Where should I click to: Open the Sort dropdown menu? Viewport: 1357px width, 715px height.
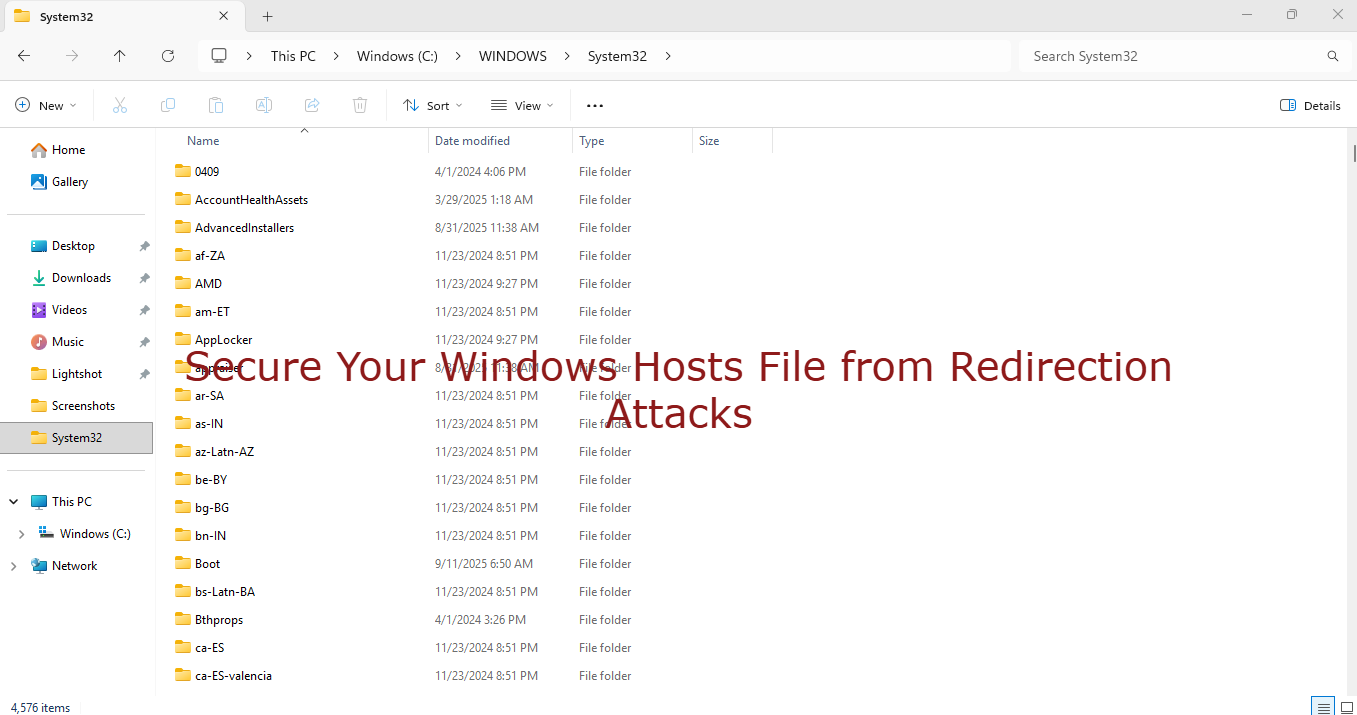[x=432, y=105]
